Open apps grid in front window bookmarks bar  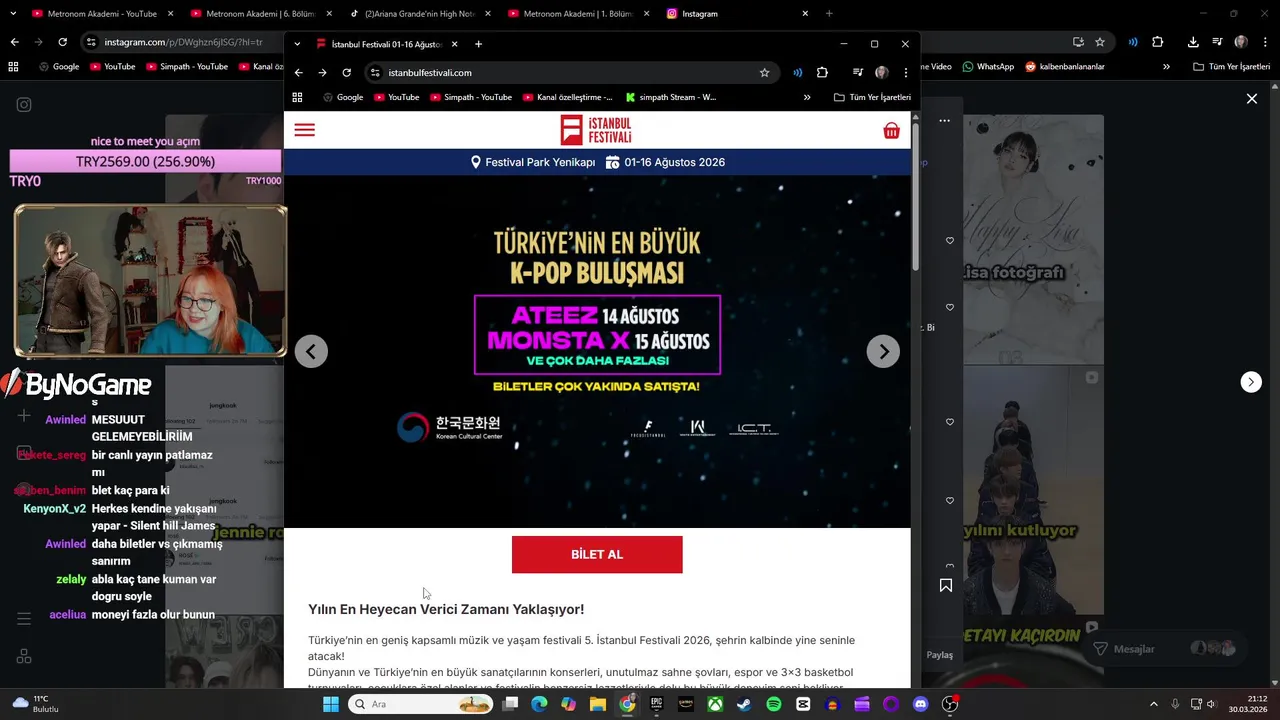[297, 97]
